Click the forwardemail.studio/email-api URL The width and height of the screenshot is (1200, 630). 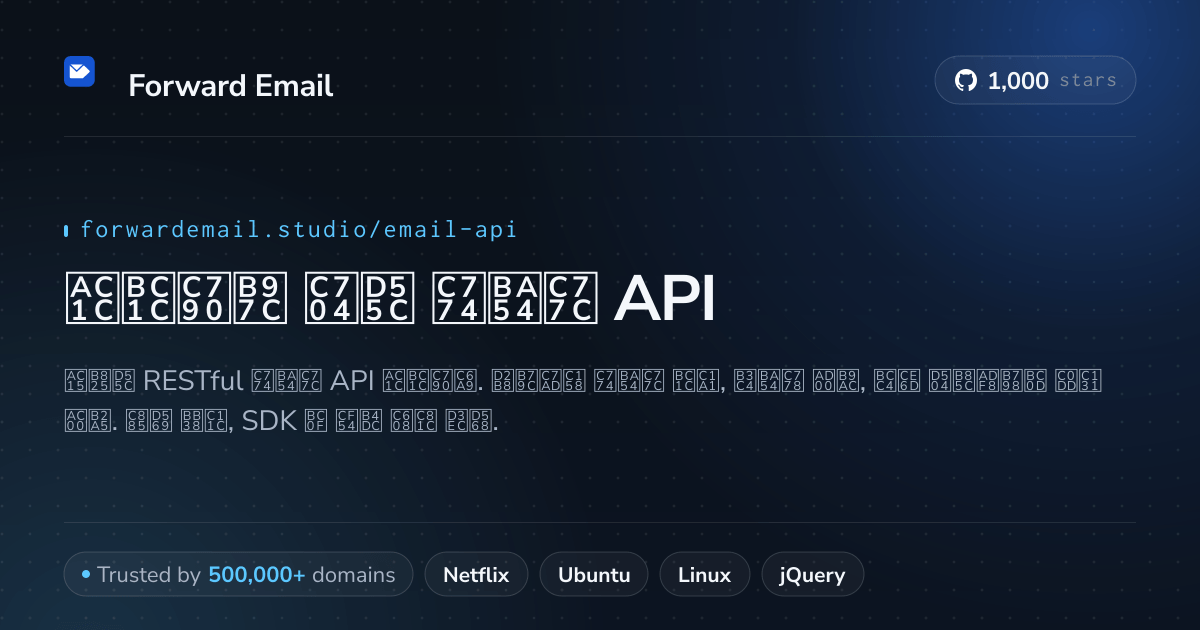[298, 230]
